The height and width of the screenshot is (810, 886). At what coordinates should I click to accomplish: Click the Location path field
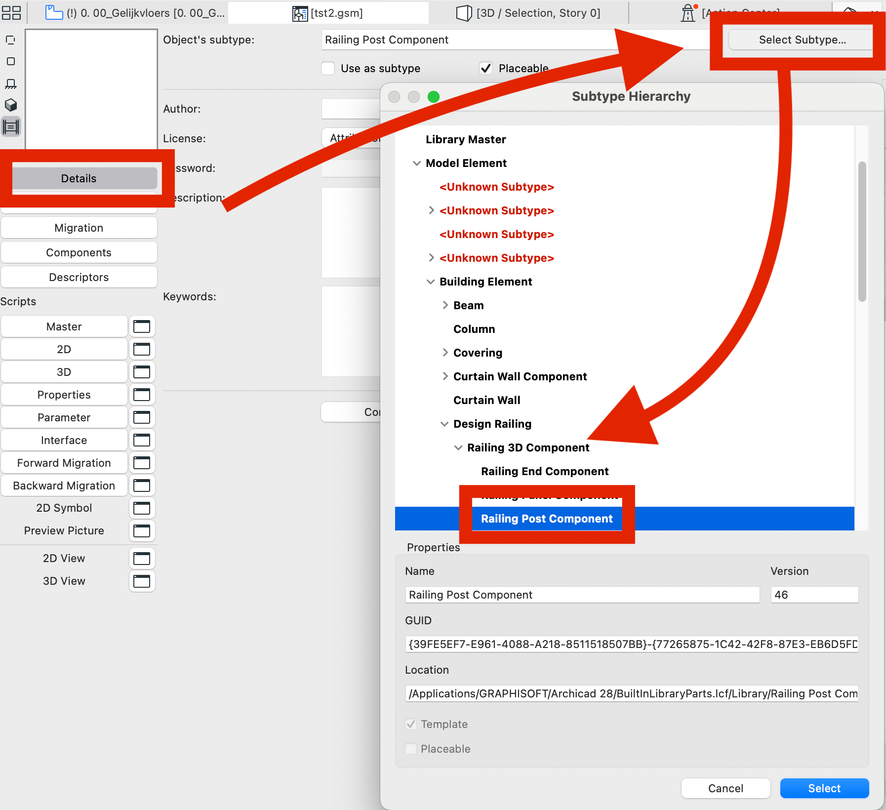[632, 694]
